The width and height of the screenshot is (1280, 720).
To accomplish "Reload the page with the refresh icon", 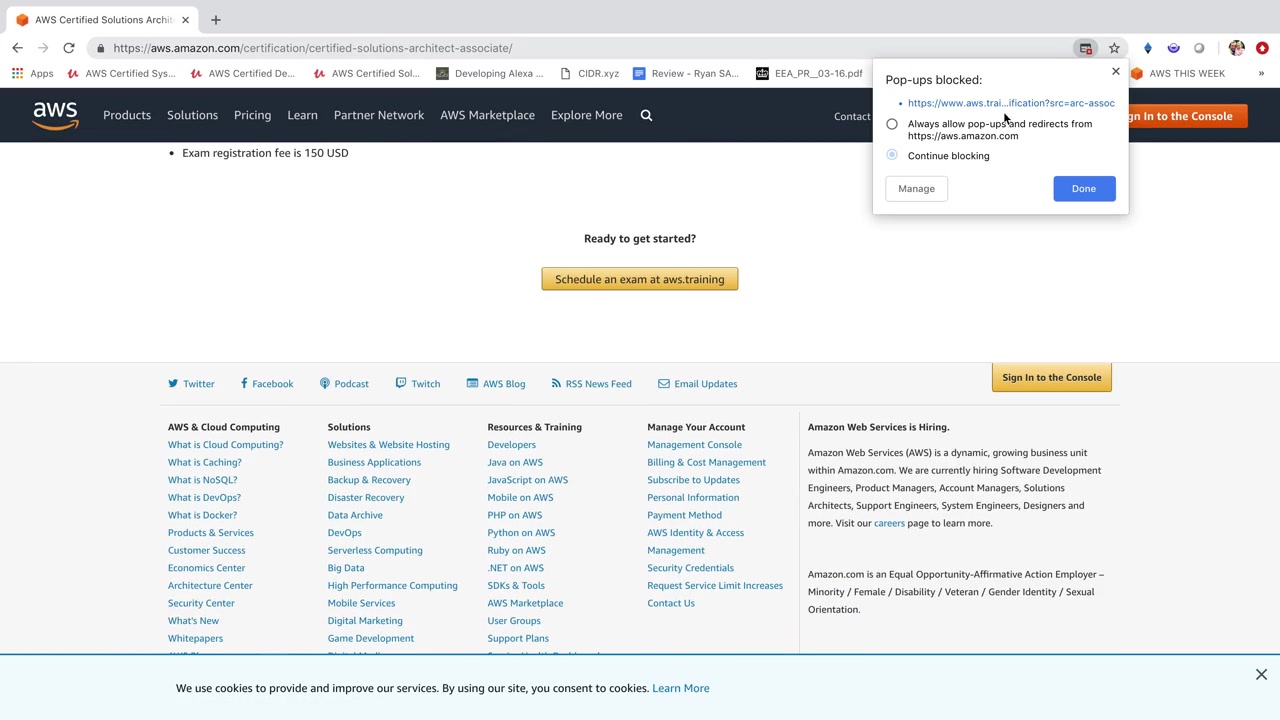I will click(x=69, y=48).
